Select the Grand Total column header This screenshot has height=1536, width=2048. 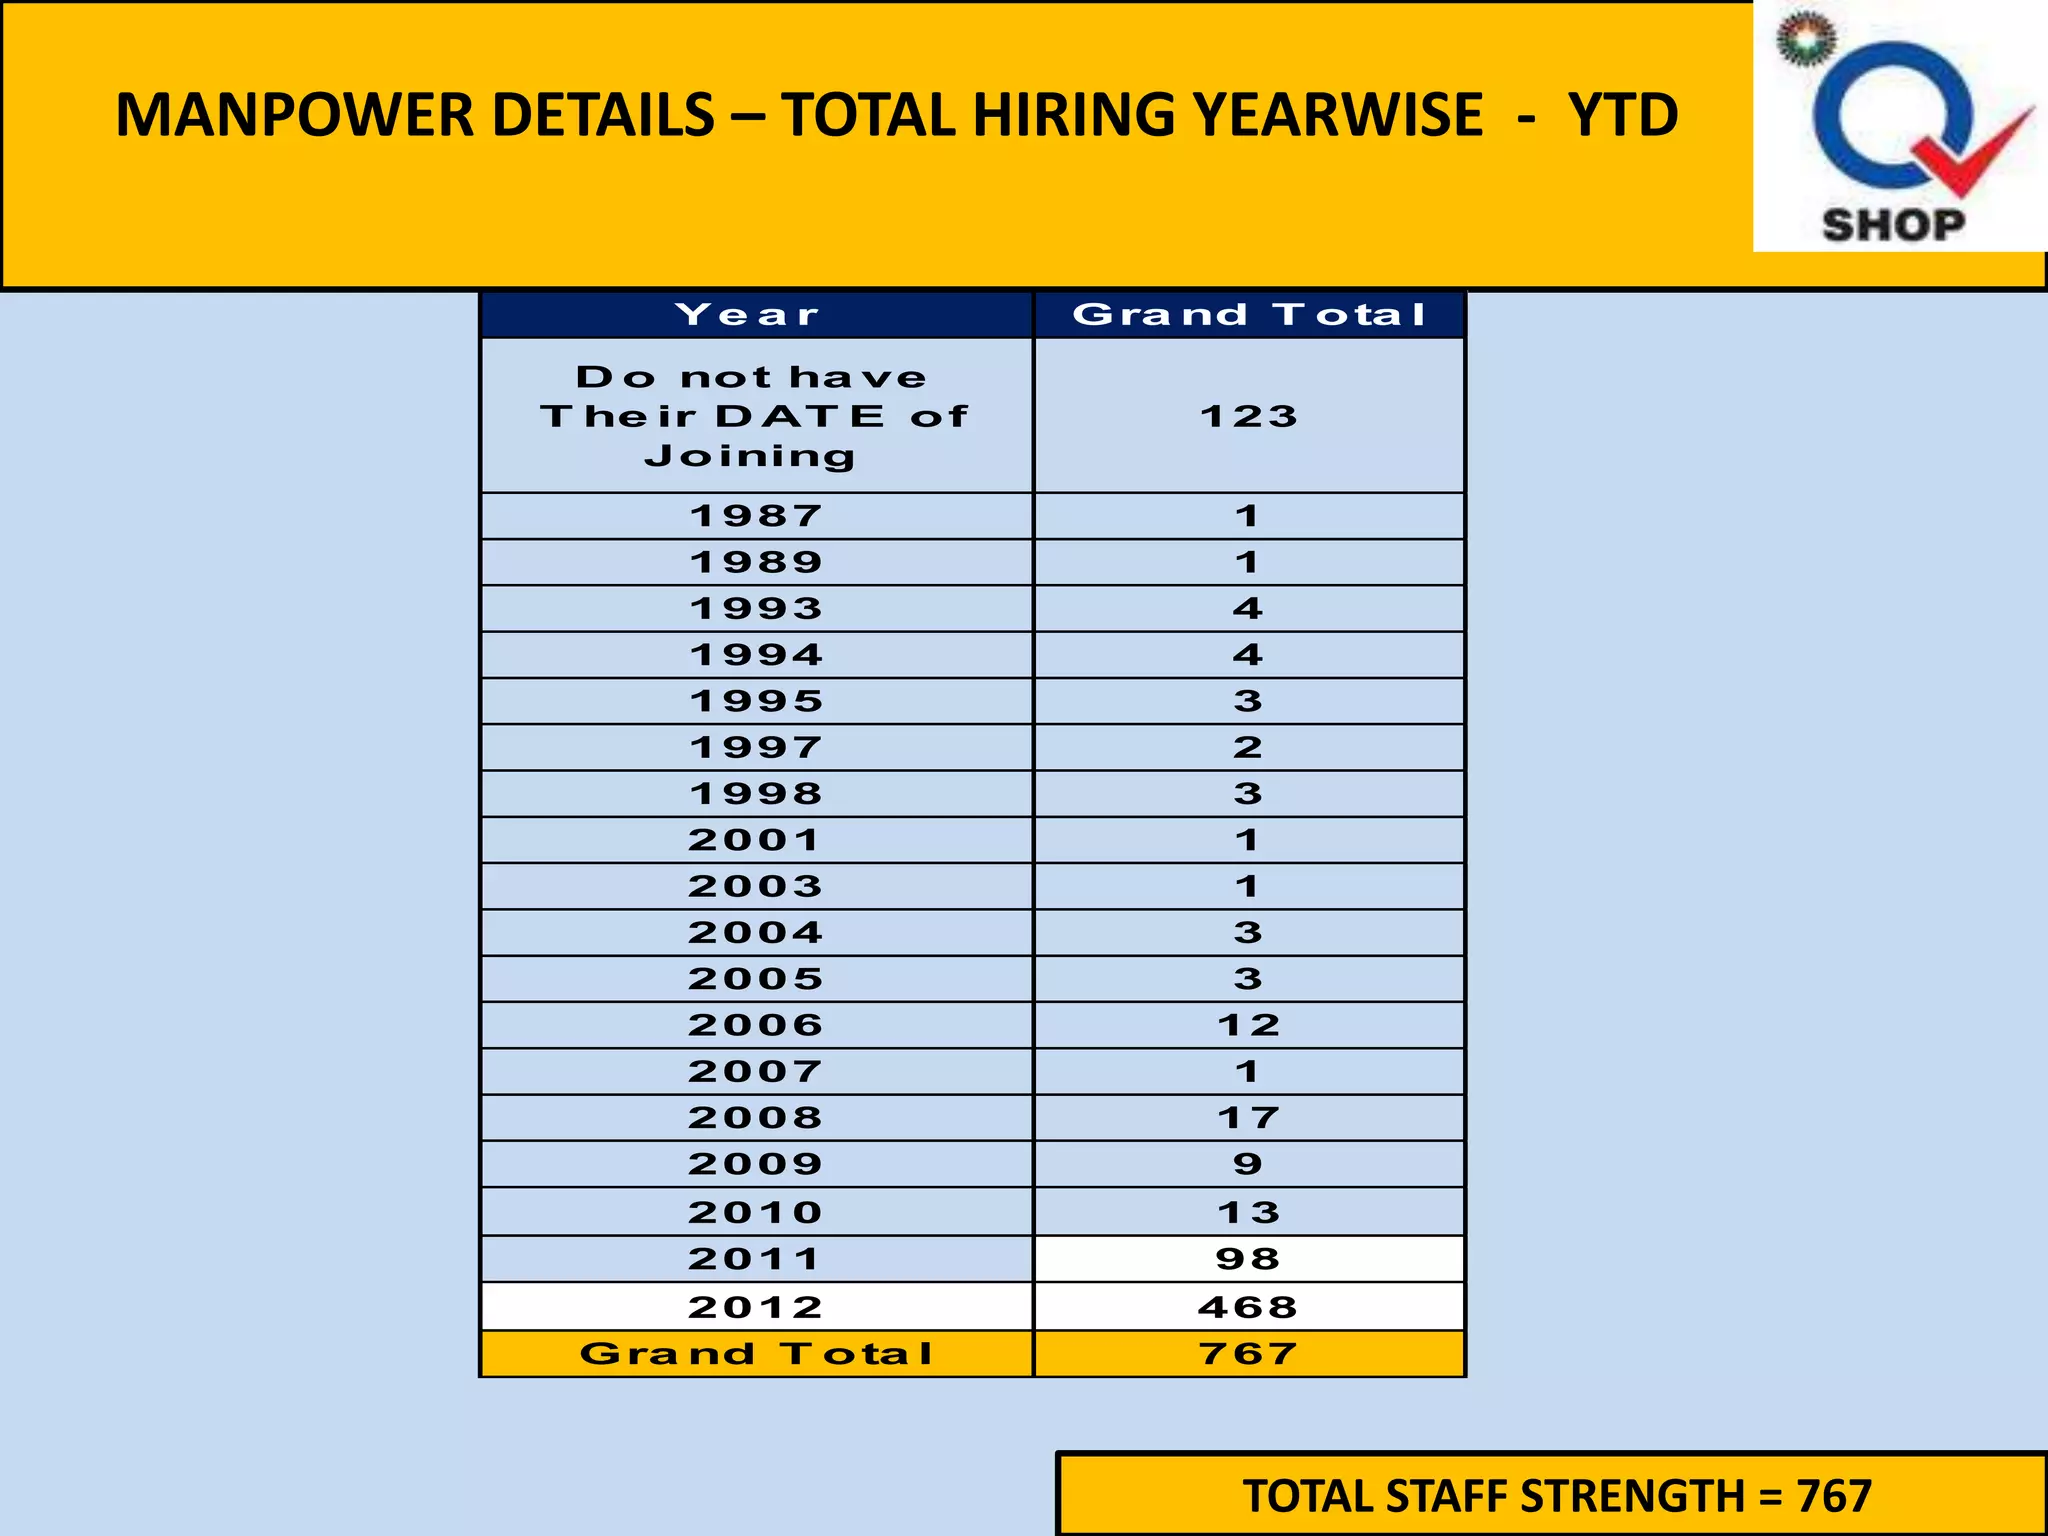click(x=1249, y=315)
